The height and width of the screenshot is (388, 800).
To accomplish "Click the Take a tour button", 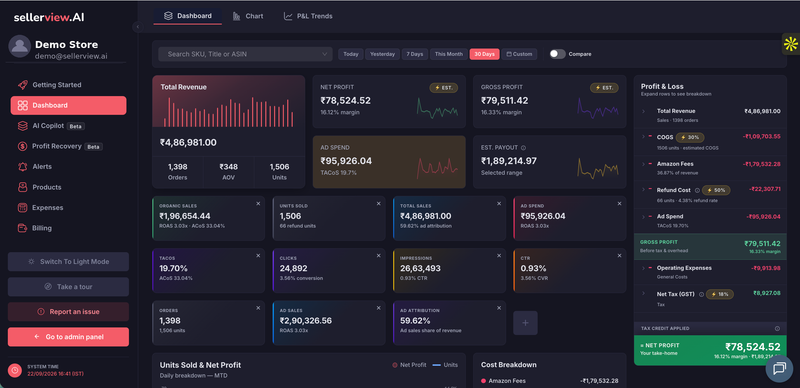I will 68,287.
